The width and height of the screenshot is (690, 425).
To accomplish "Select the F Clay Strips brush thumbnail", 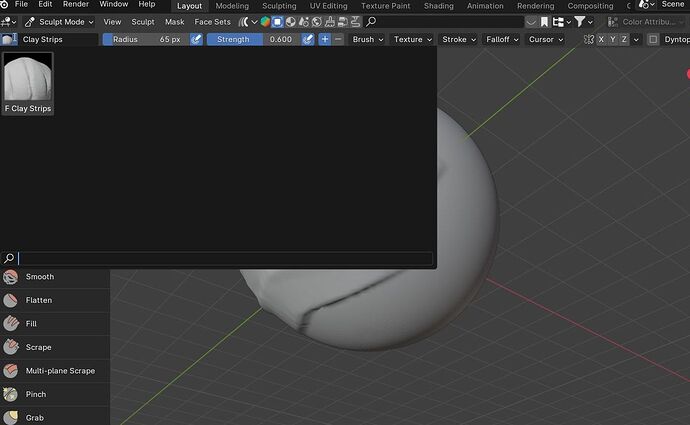I will pos(28,83).
